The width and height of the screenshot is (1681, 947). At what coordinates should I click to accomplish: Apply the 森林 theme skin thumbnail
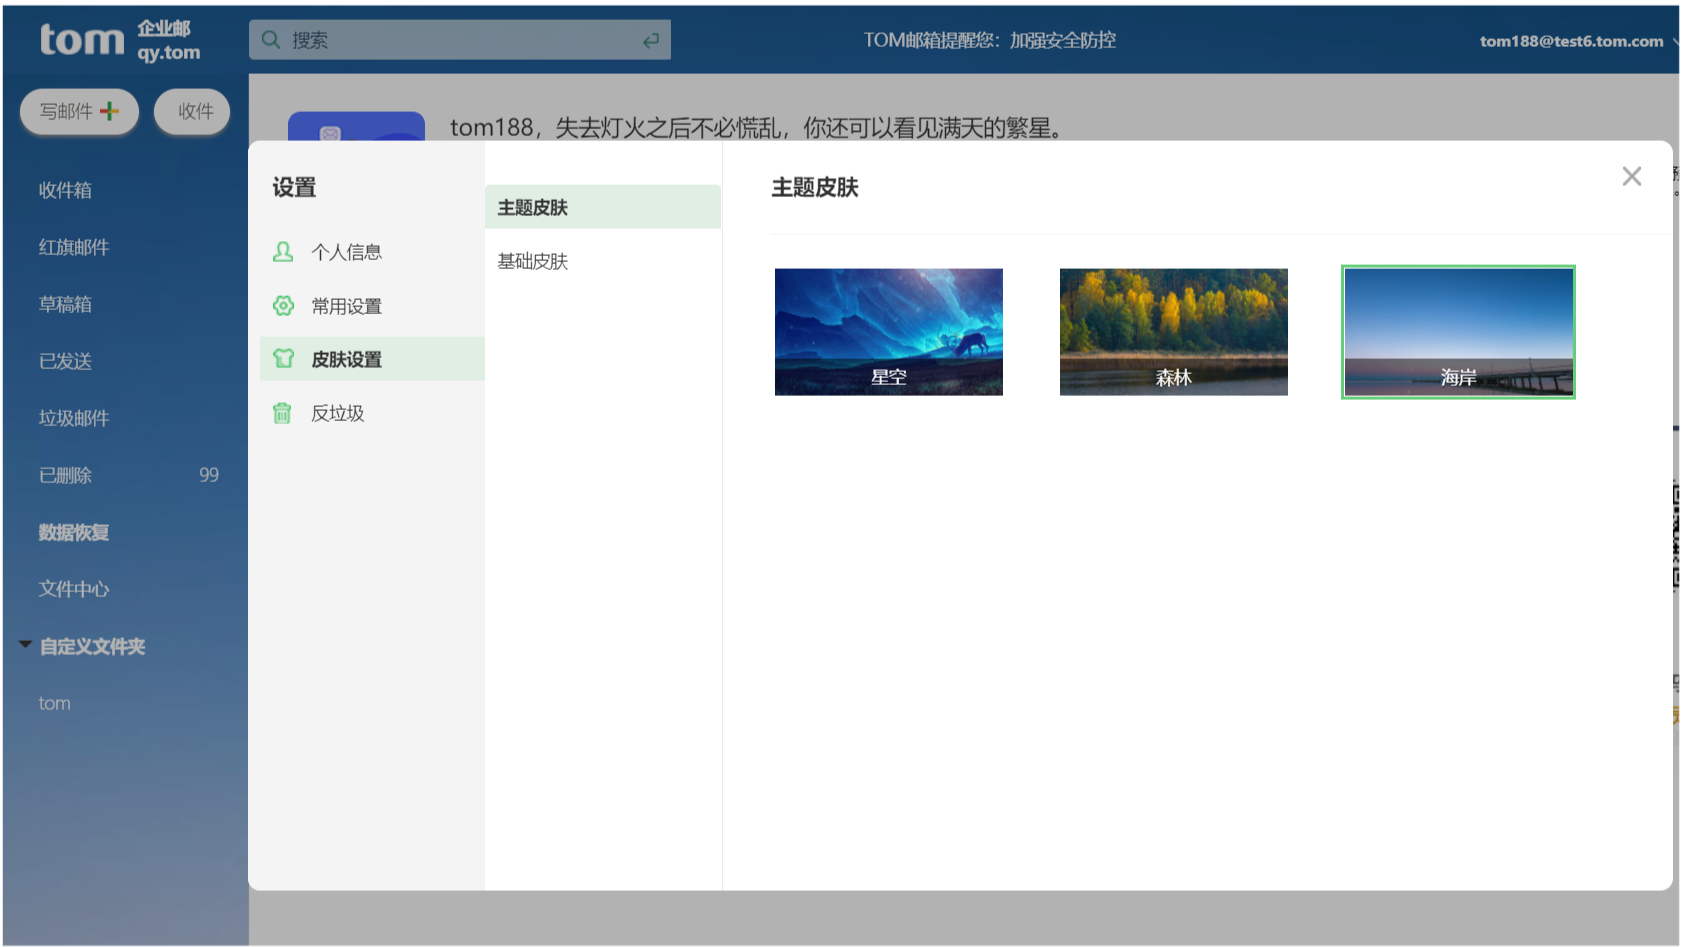(x=1173, y=331)
